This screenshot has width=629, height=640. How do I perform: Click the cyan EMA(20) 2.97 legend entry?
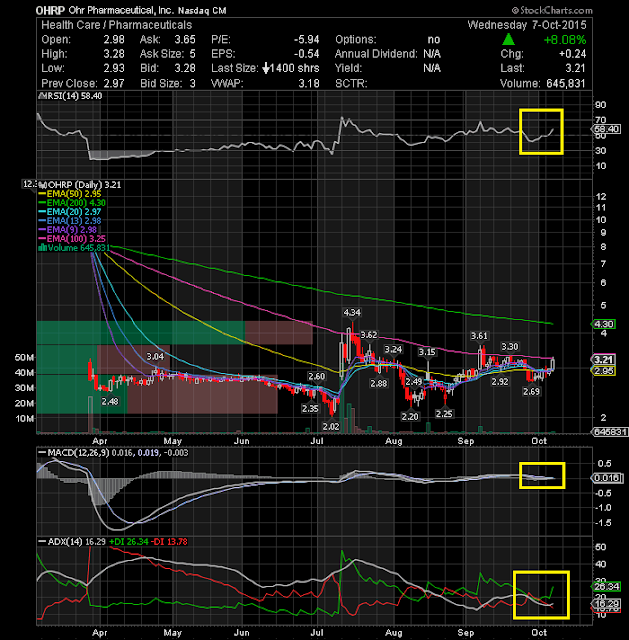pos(69,212)
